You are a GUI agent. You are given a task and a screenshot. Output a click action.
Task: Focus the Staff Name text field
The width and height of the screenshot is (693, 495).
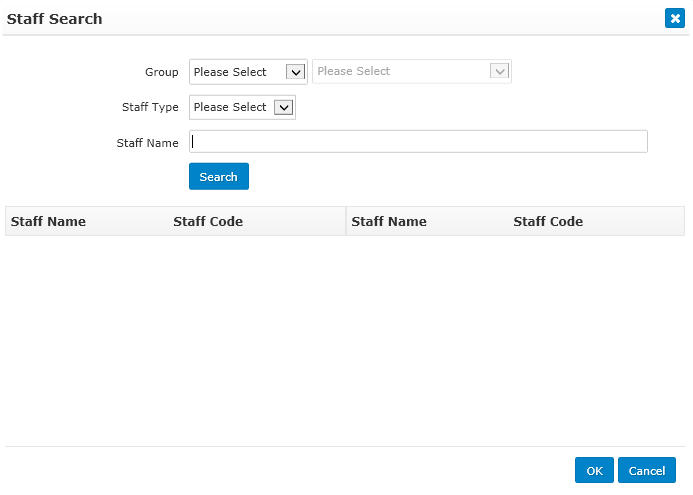tap(418, 141)
